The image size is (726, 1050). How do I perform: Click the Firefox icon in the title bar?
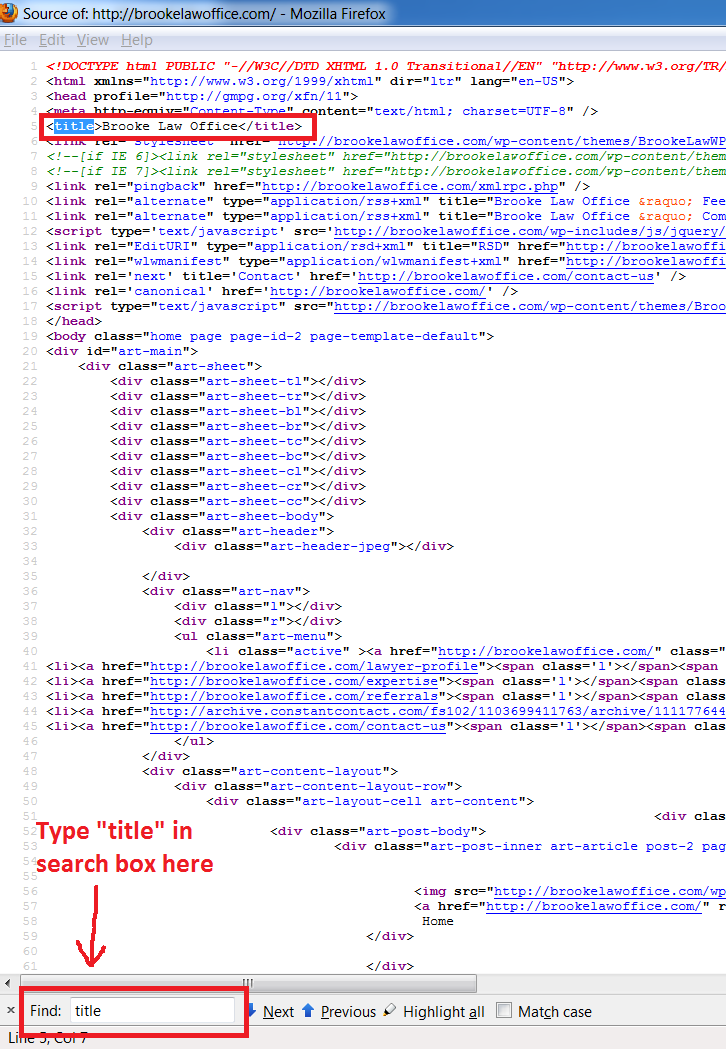[x=9, y=12]
